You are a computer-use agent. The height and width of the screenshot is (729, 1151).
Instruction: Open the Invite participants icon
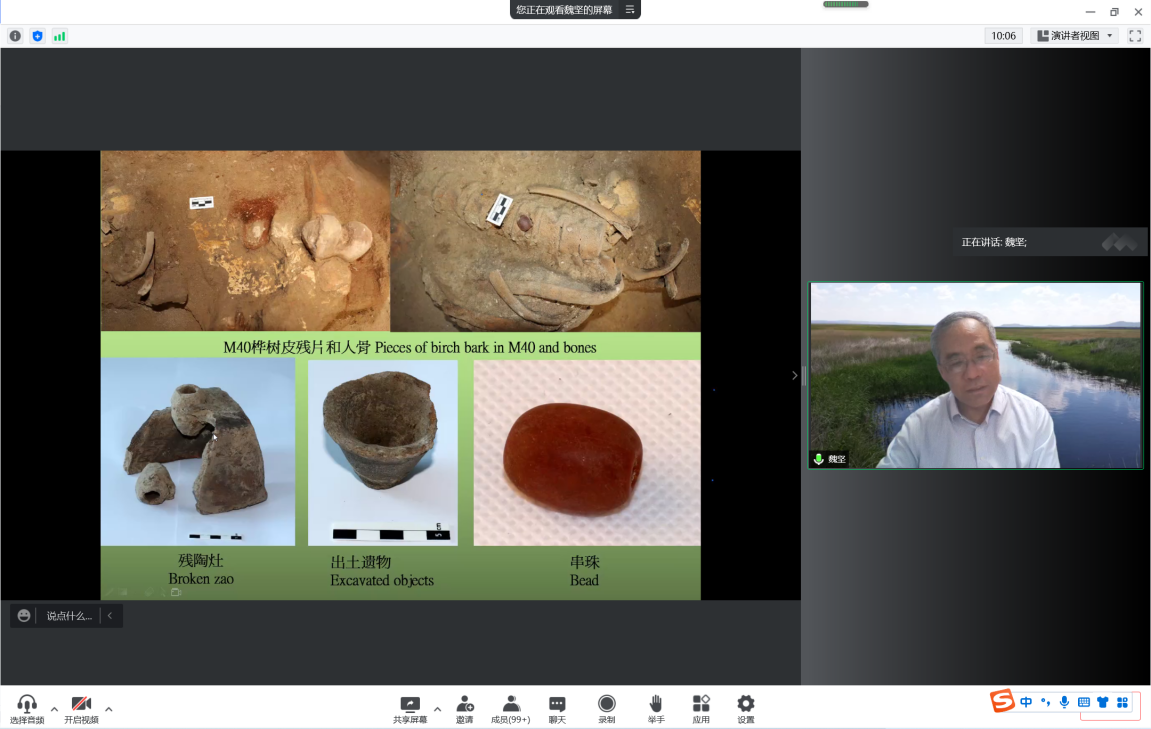[x=464, y=704]
